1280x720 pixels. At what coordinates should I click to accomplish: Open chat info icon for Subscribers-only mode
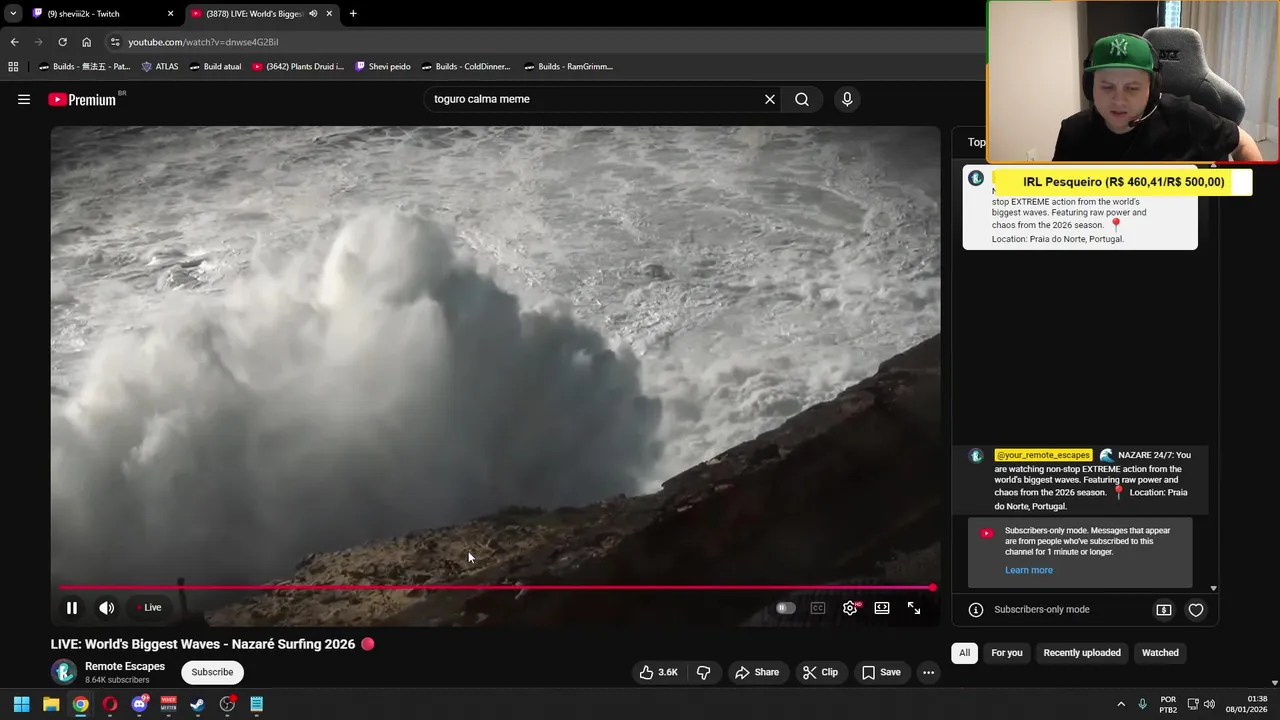point(976,609)
